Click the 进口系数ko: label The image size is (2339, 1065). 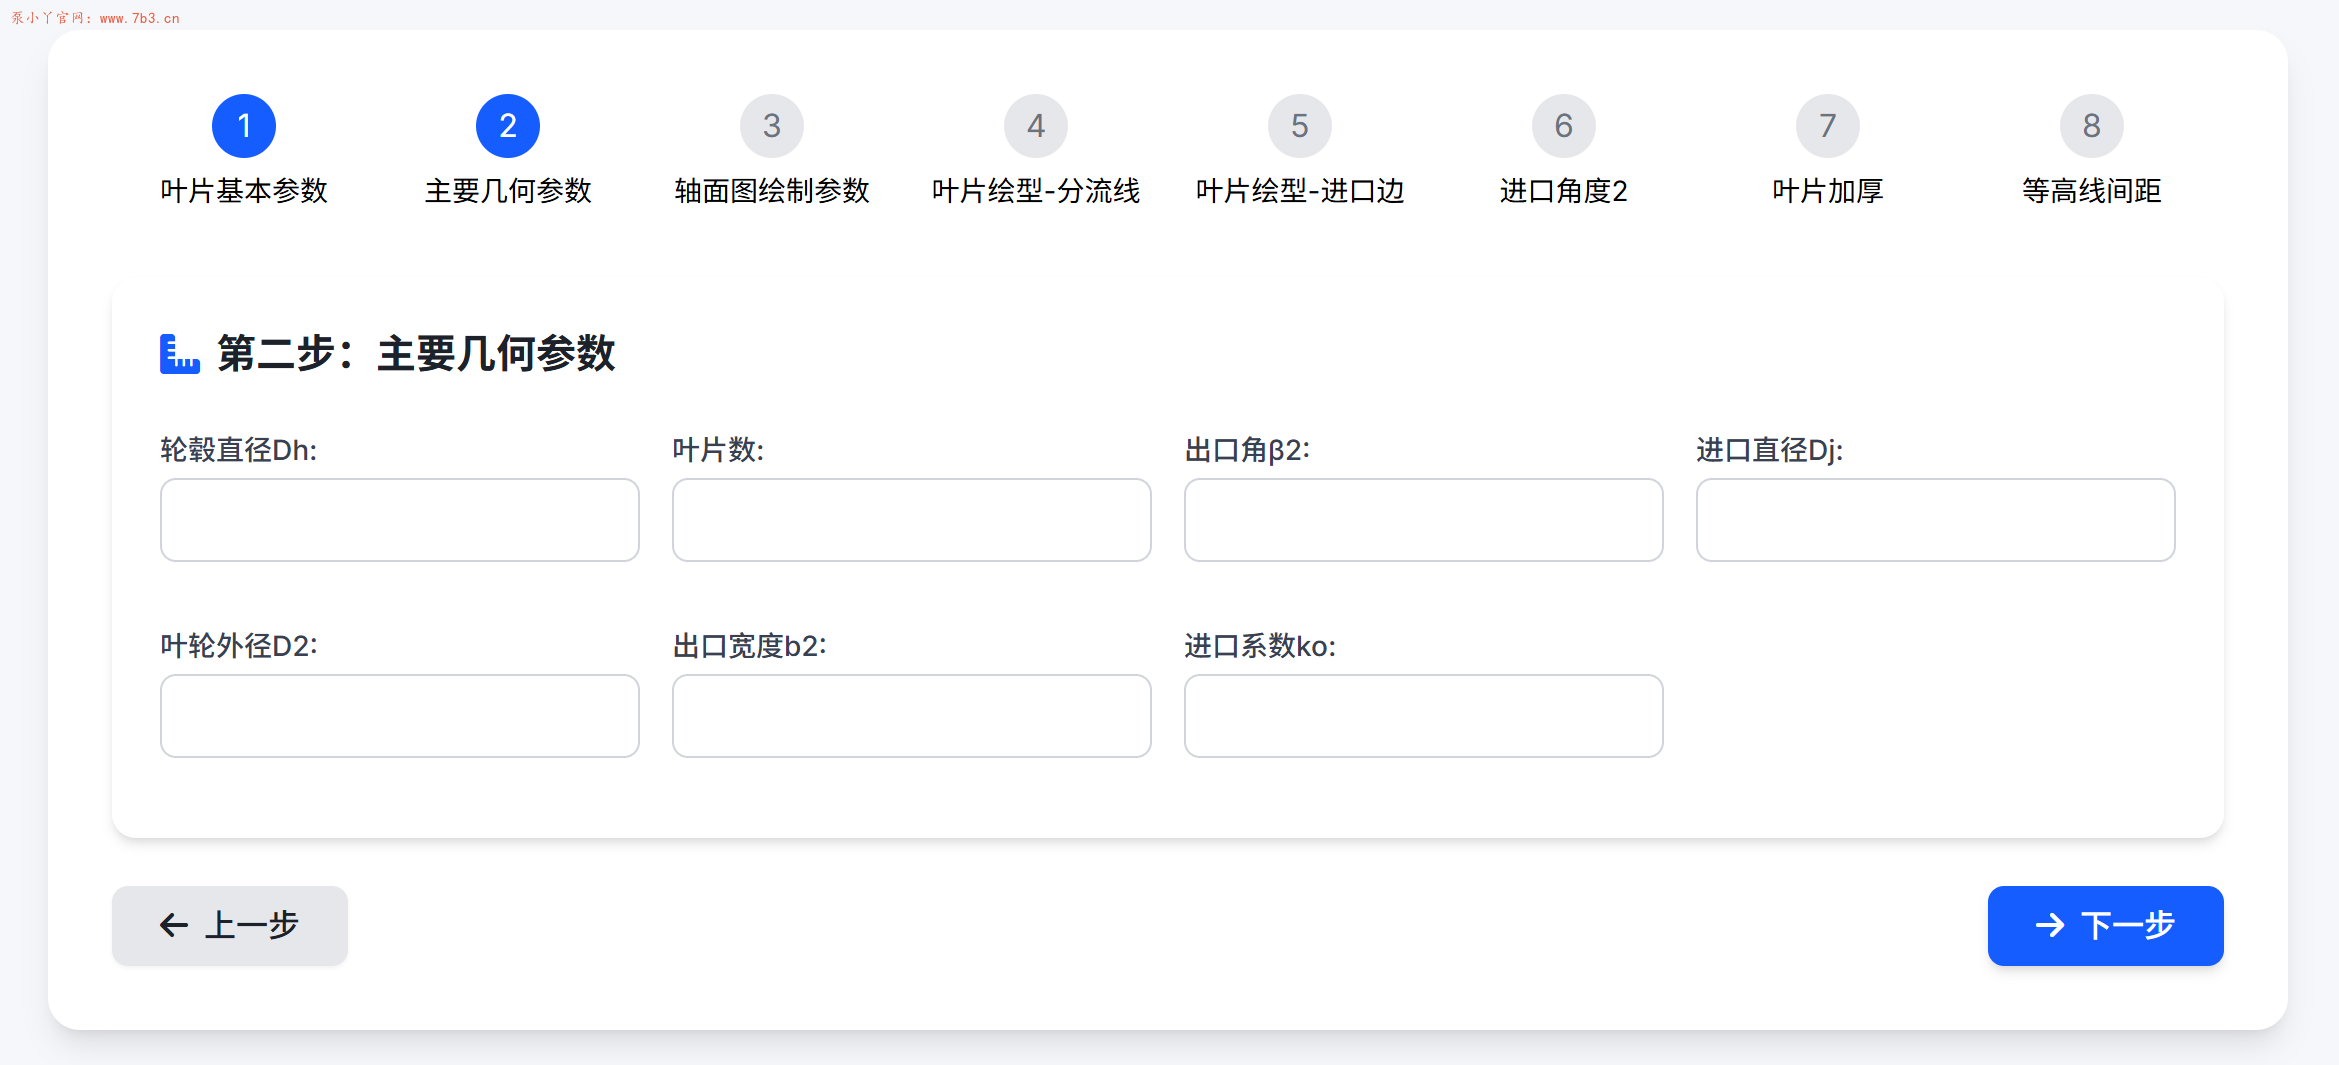coord(1260,646)
